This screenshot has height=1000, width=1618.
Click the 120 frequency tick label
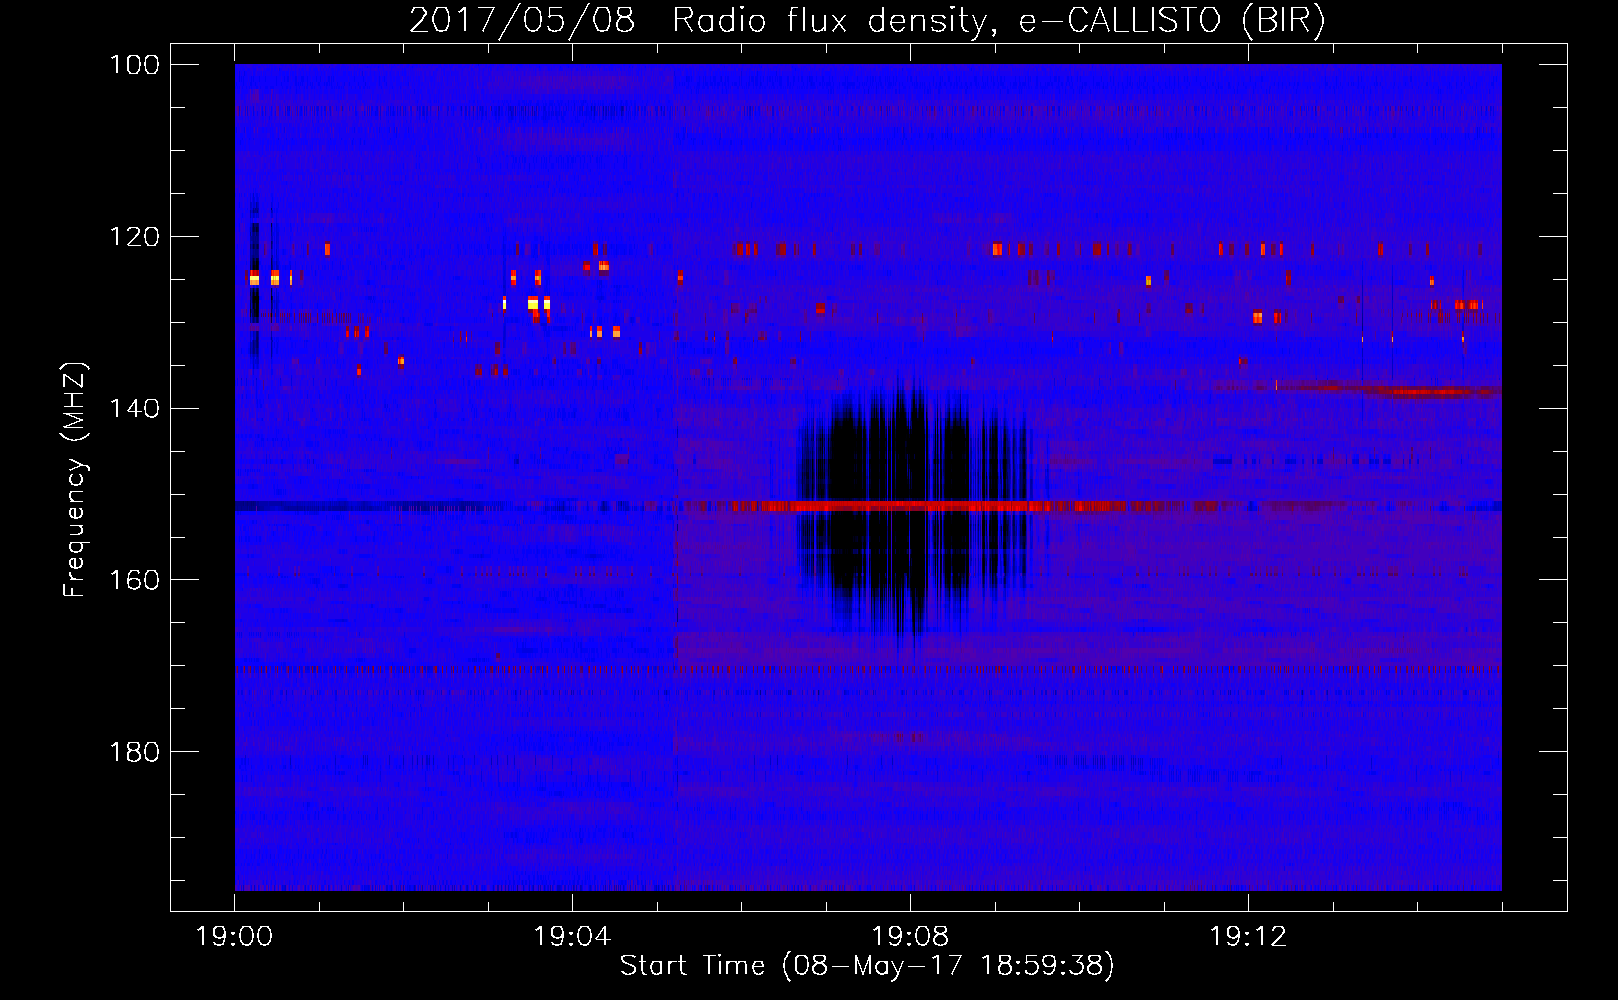[x=135, y=237]
